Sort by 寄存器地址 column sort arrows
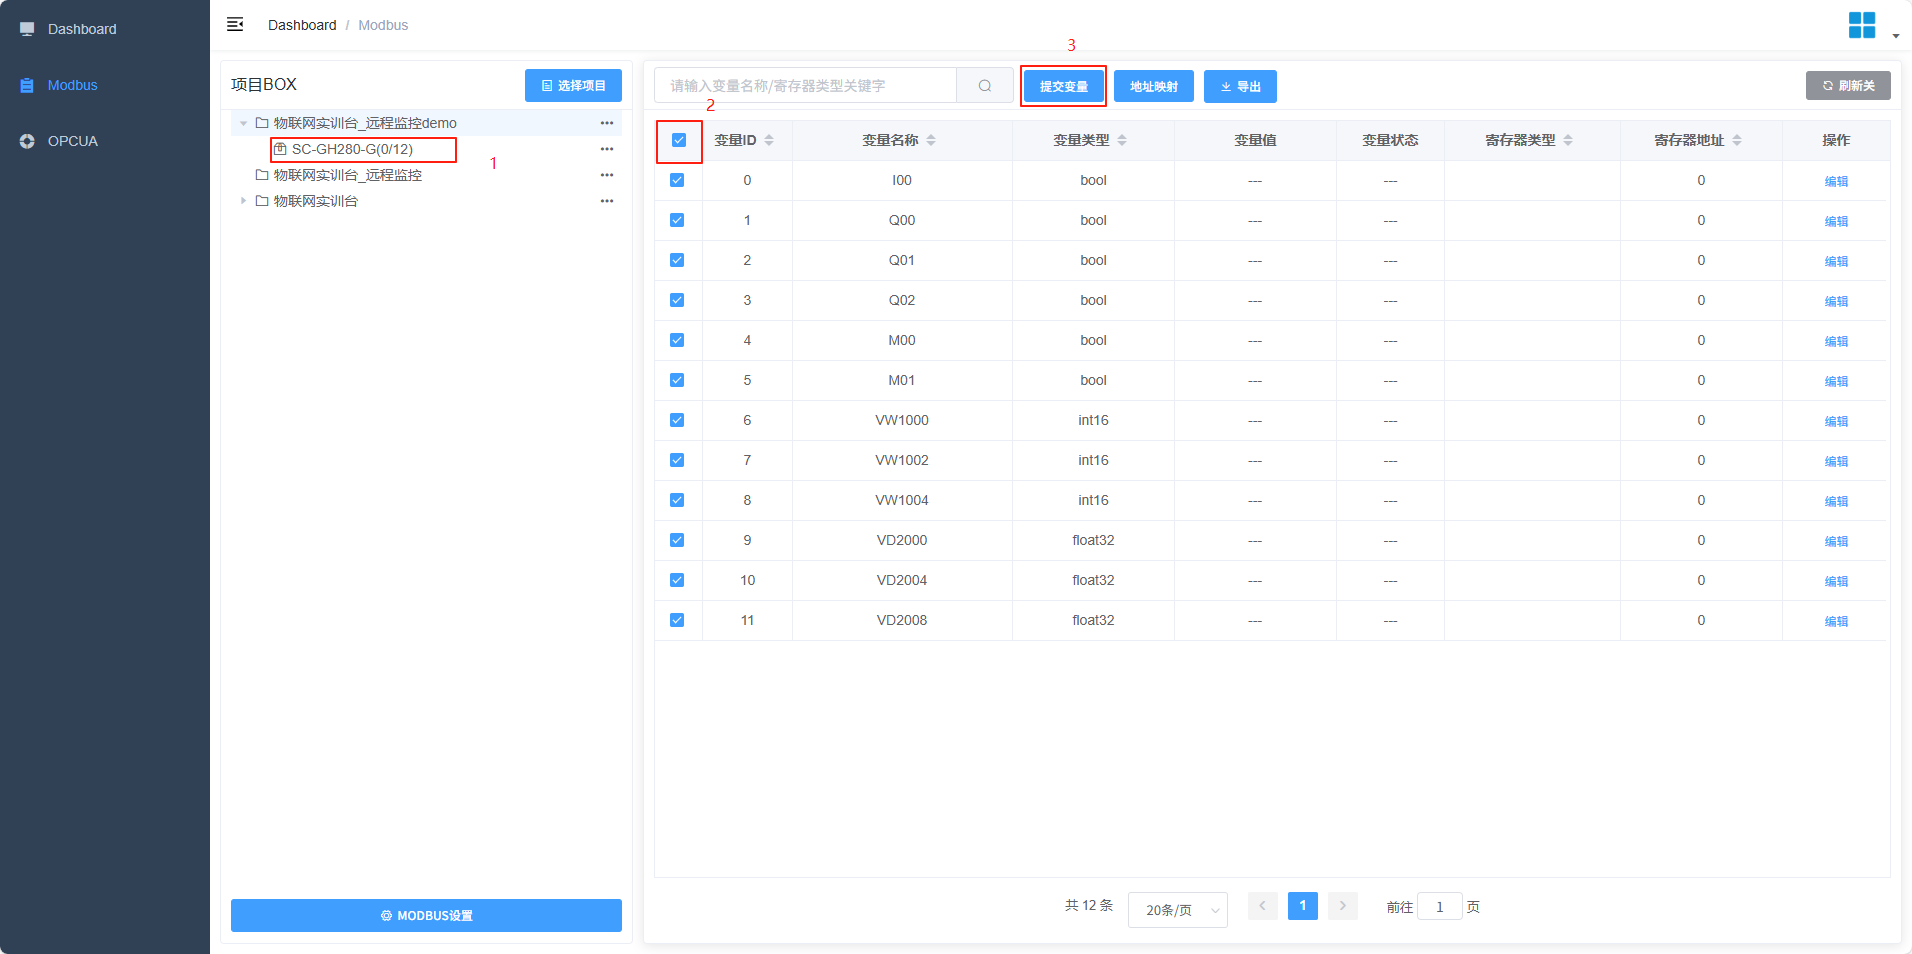1912x954 pixels. tap(1737, 140)
